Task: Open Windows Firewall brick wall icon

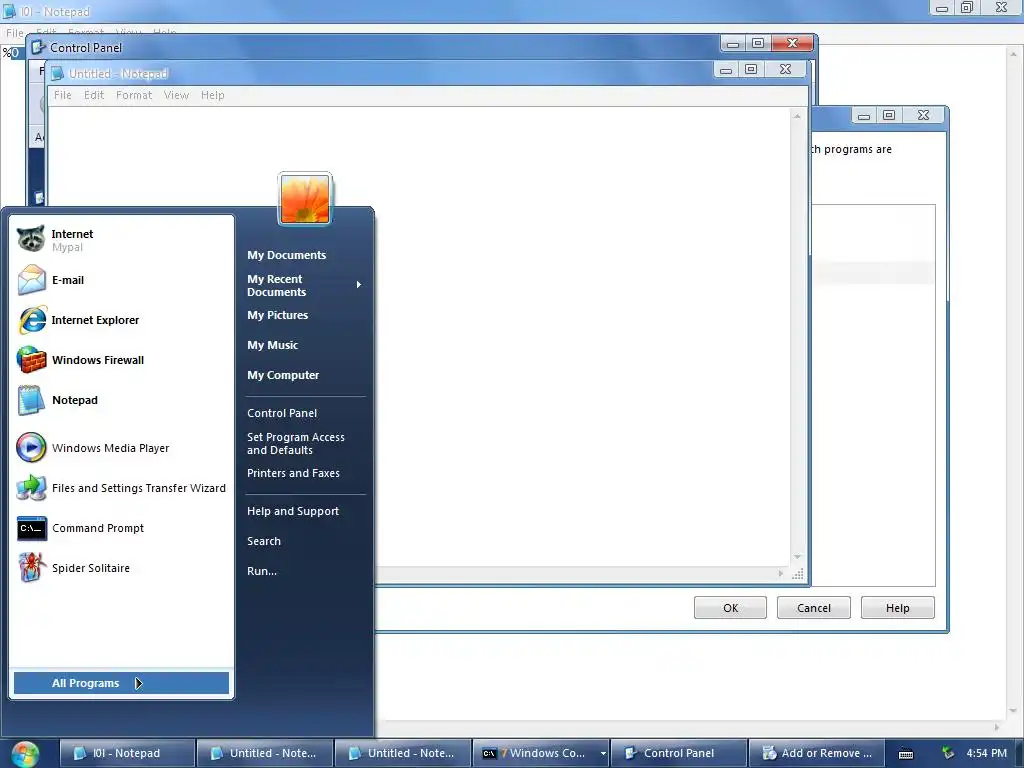Action: pos(31,360)
